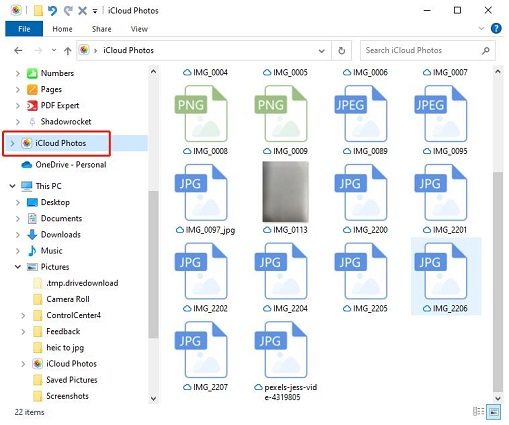
Task: Select the heic to jpg folder
Action: tap(65, 348)
